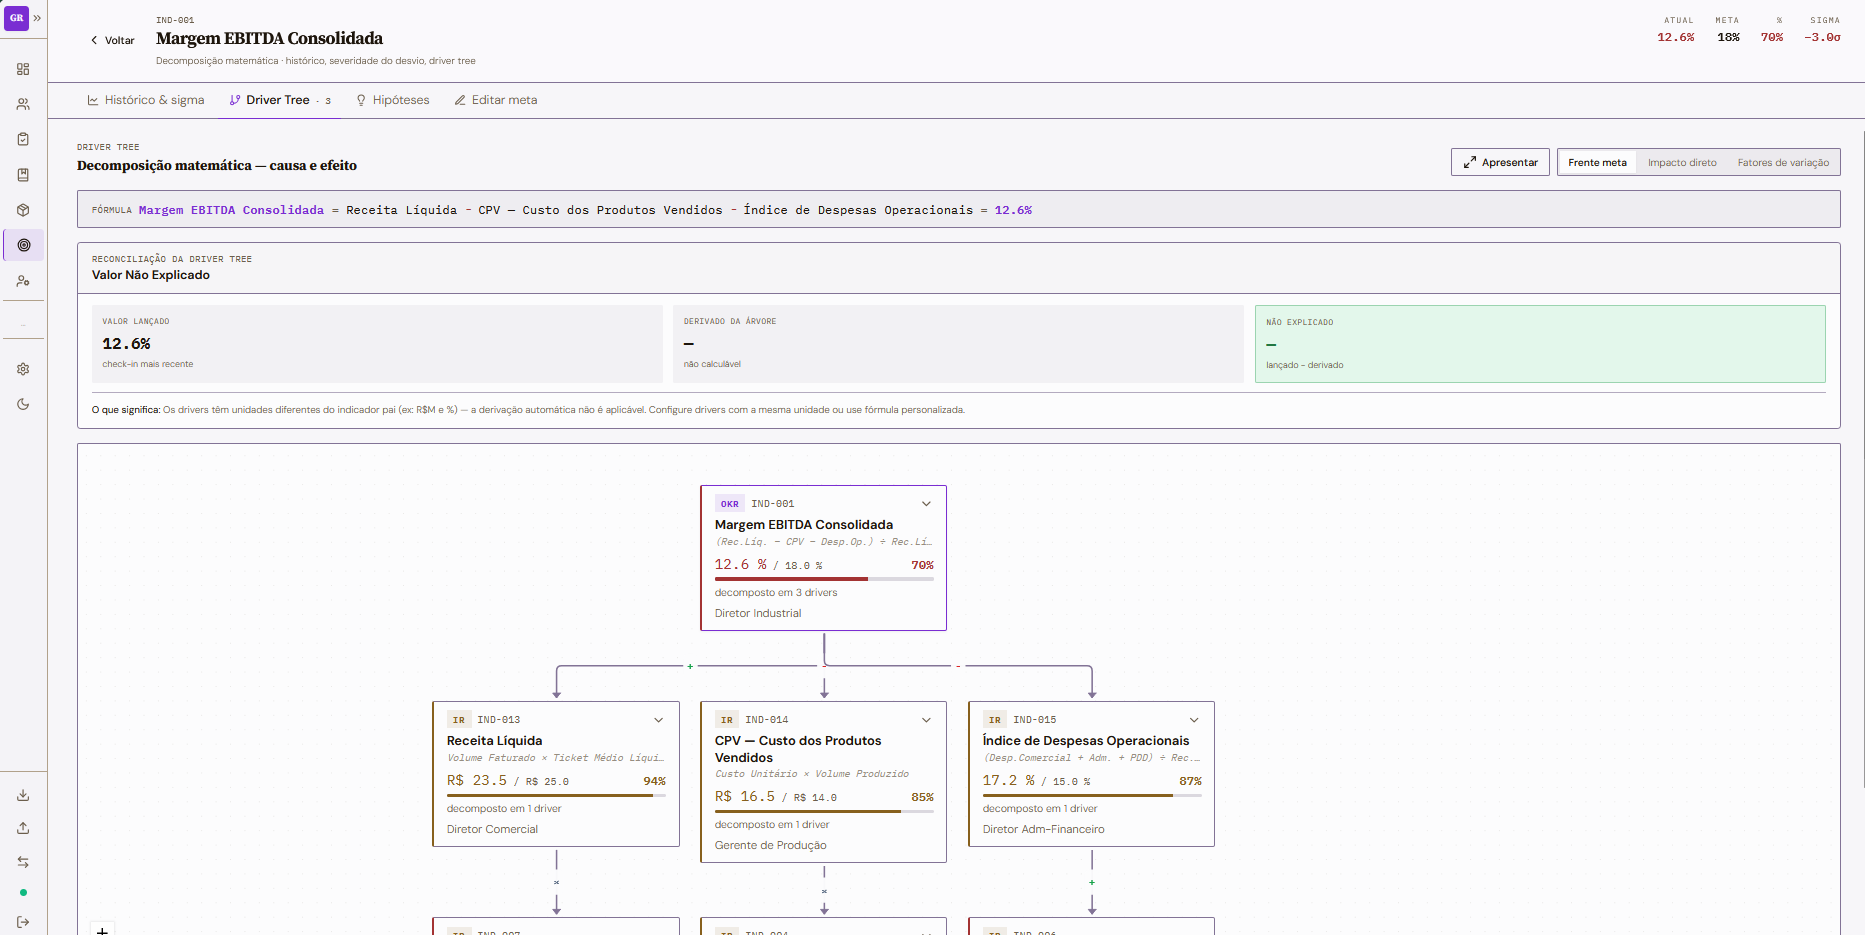Click the IR badge on IND-013 card
The height and width of the screenshot is (935, 1865).
pyautogui.click(x=459, y=720)
